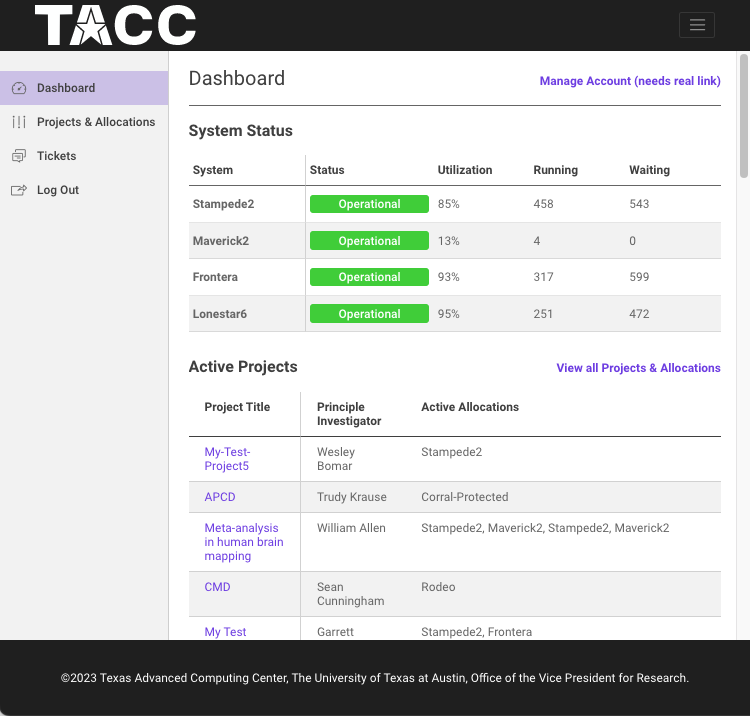Click investigator name Sean Cunningham
The width and height of the screenshot is (750, 716).
coord(351,594)
